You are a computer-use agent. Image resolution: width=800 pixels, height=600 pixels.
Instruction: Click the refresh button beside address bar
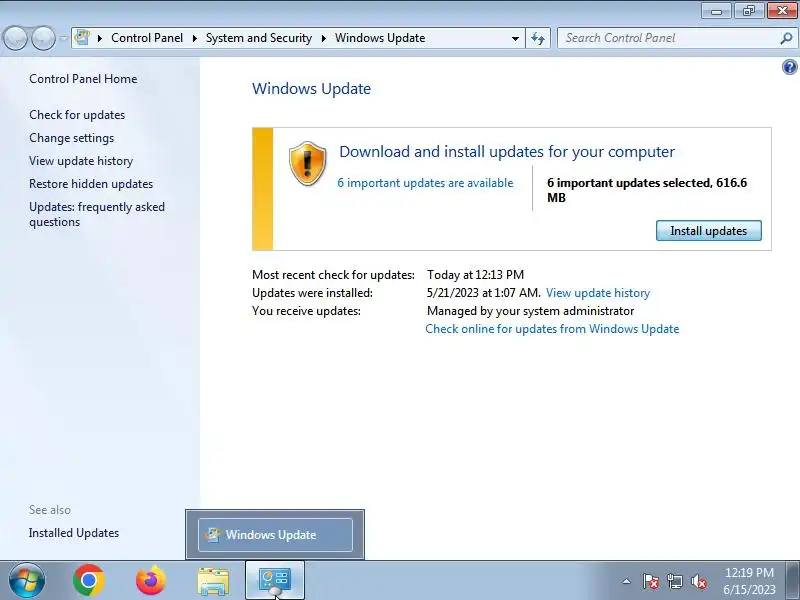tap(538, 38)
